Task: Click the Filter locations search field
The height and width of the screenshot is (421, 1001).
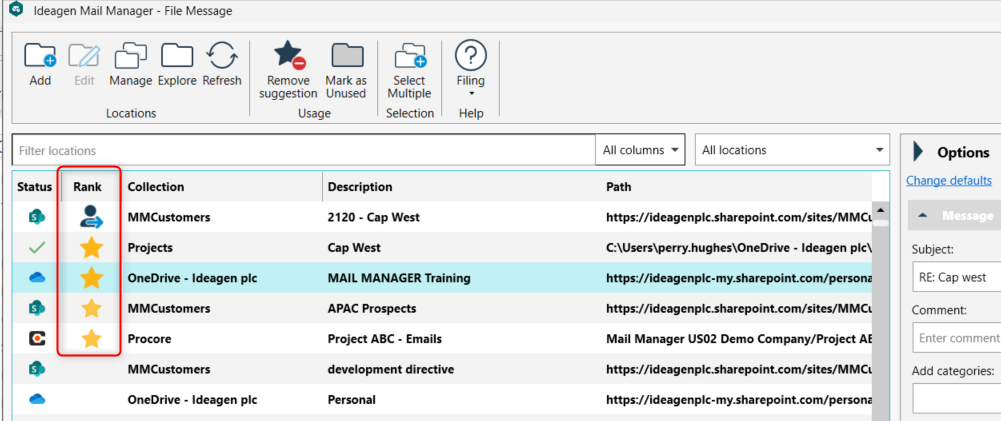Action: (x=300, y=150)
